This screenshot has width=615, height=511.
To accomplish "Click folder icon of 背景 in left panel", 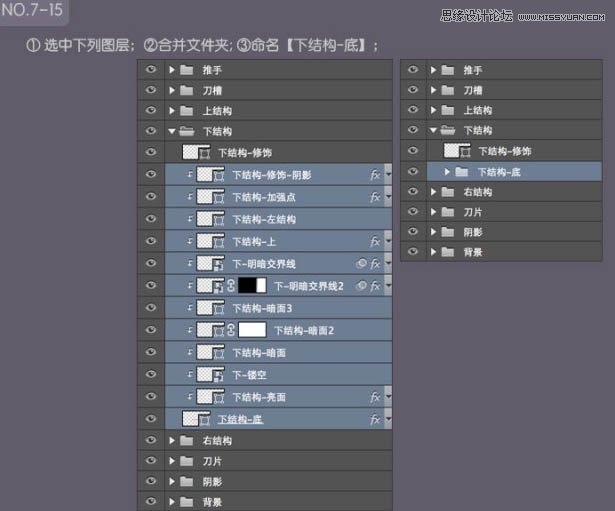I will pos(186,502).
